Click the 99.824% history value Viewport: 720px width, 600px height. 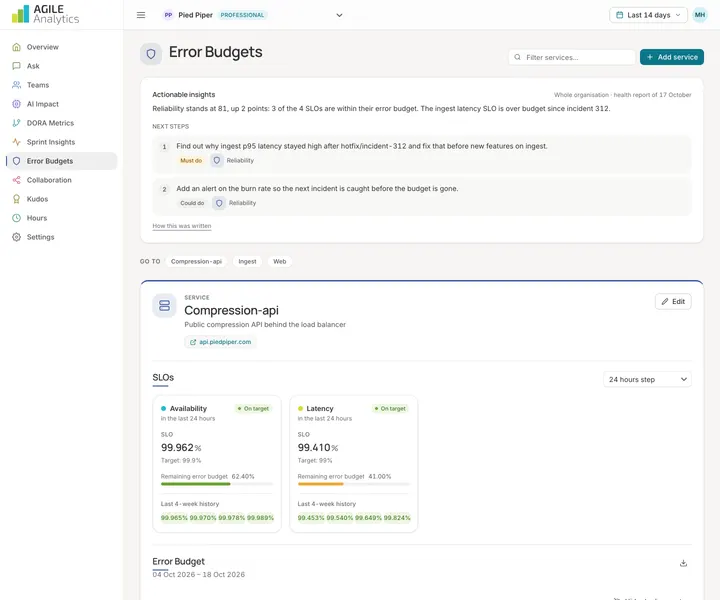tap(397, 518)
